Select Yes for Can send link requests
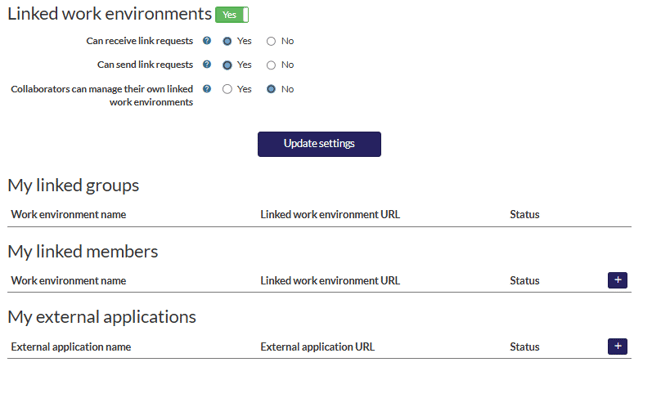 [228, 65]
